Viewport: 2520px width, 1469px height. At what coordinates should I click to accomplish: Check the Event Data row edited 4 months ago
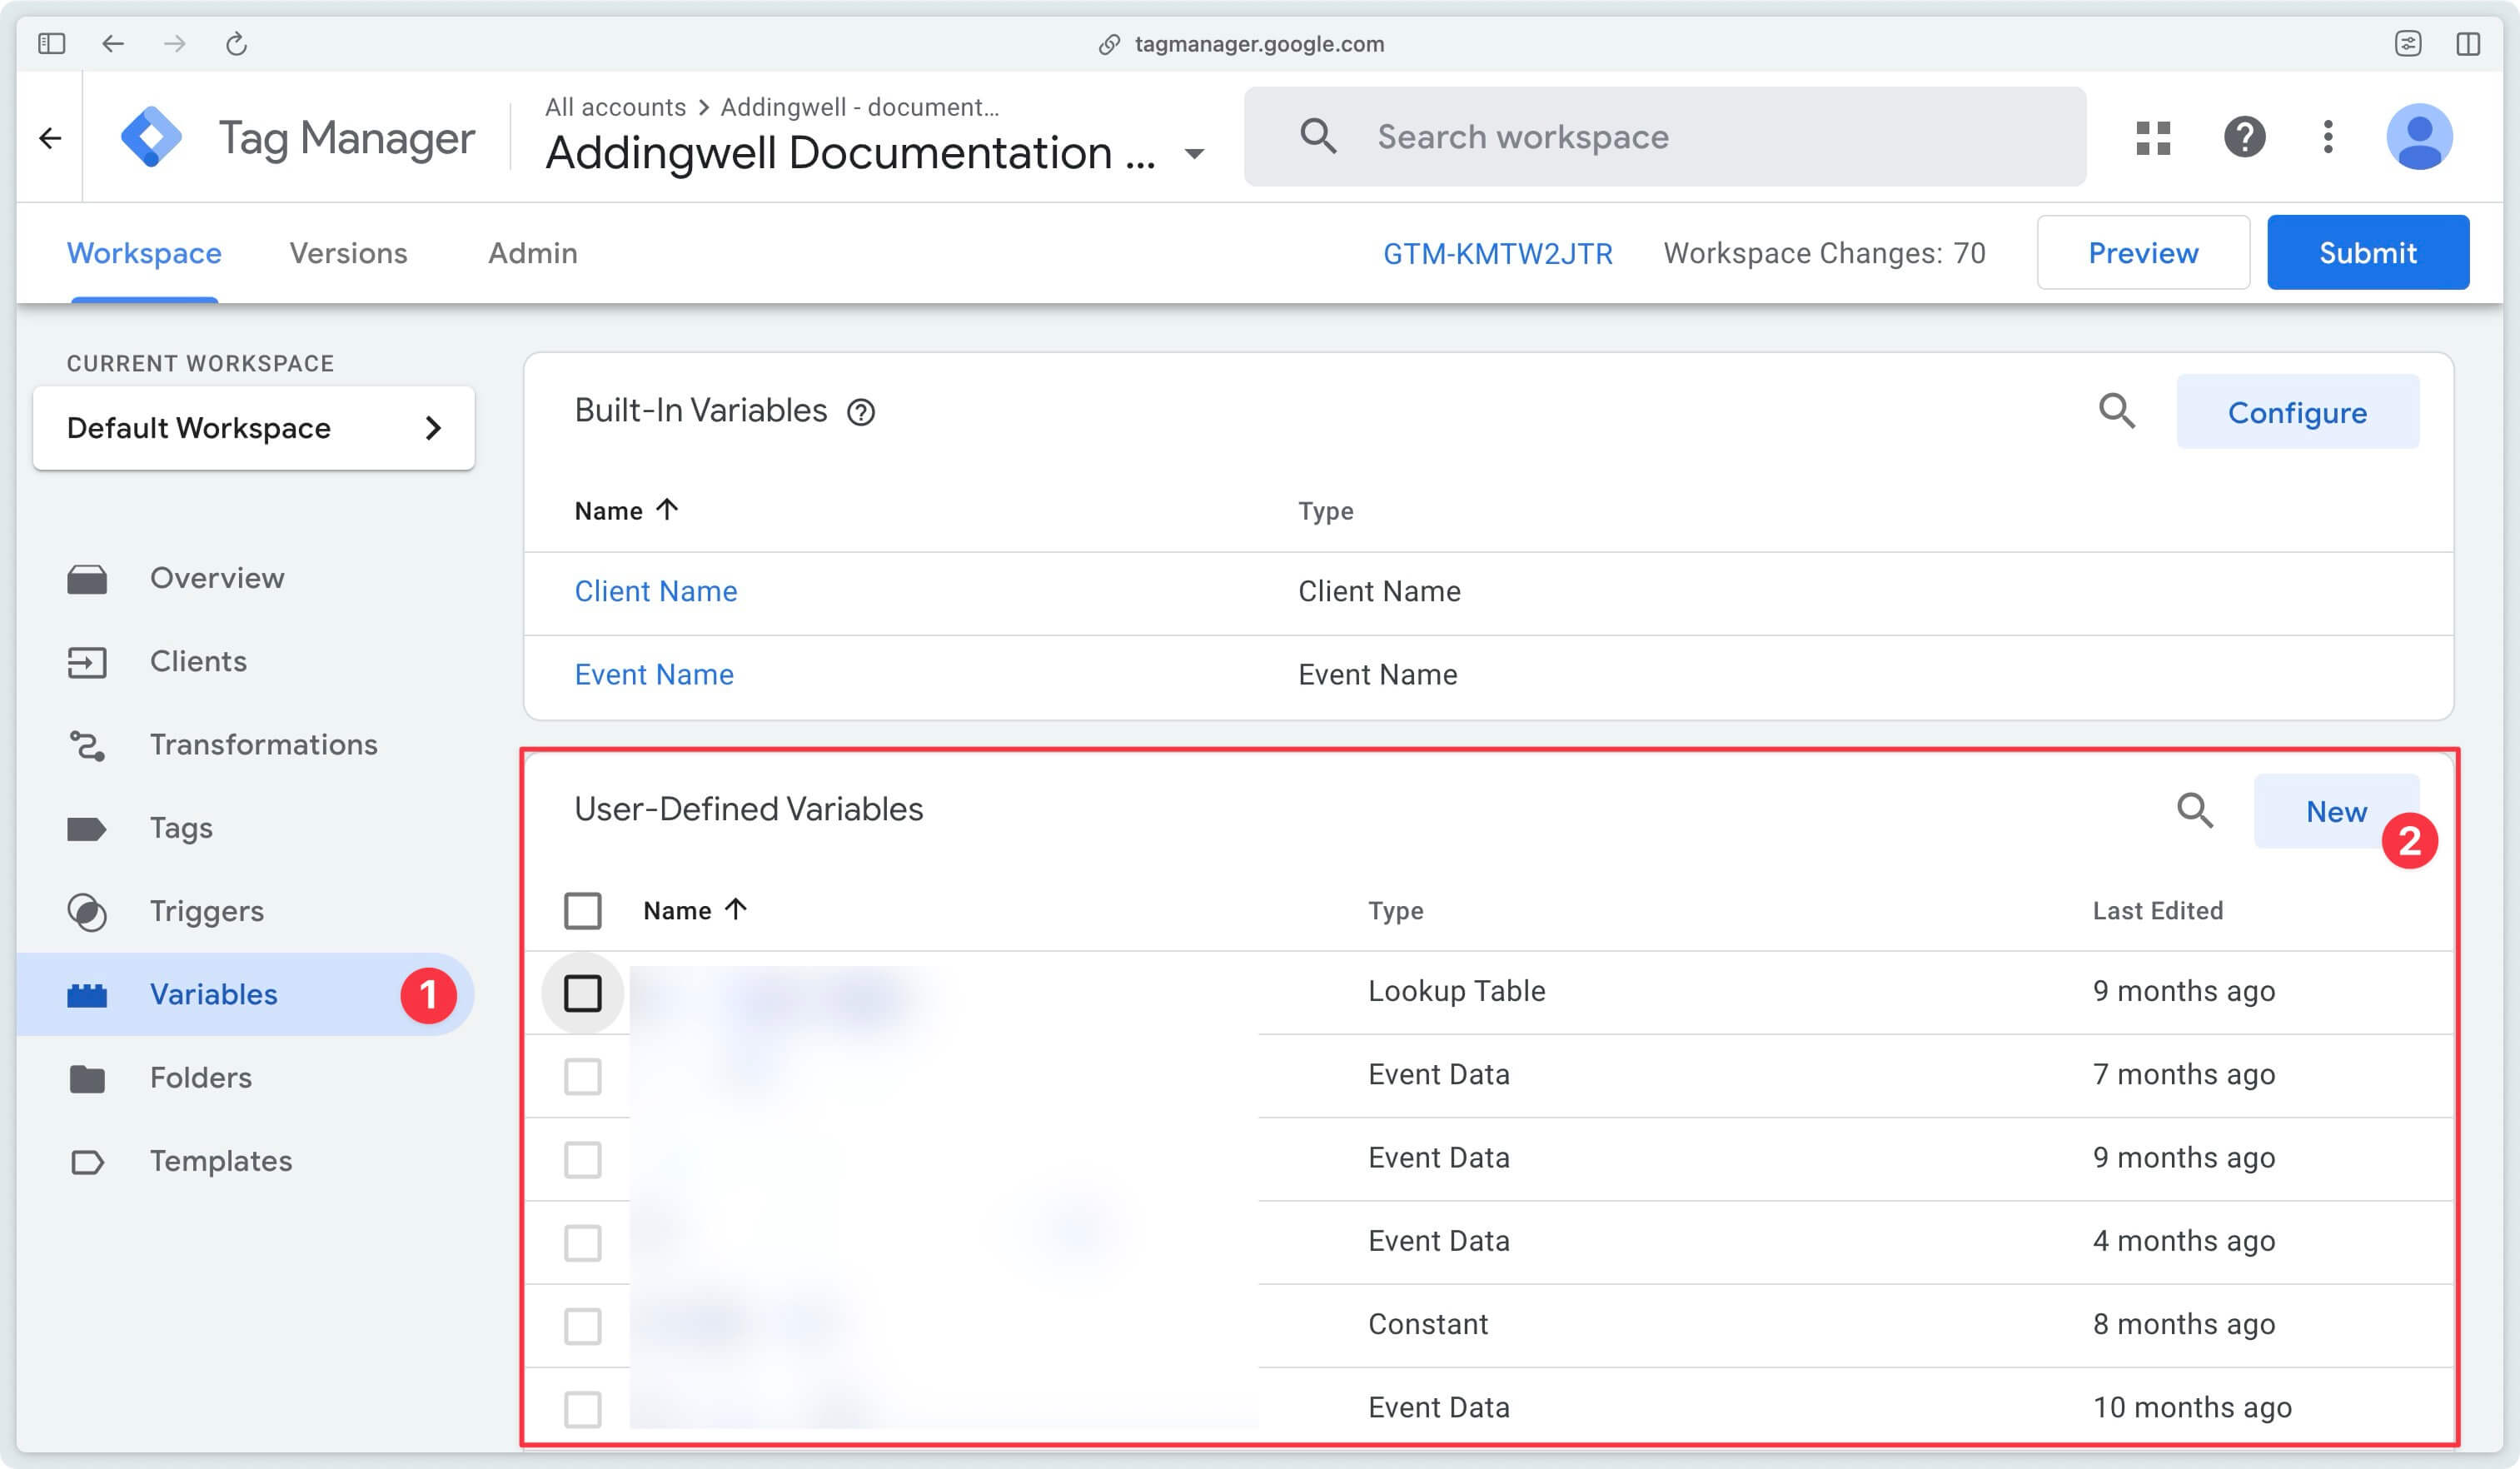pyautogui.click(x=583, y=1243)
